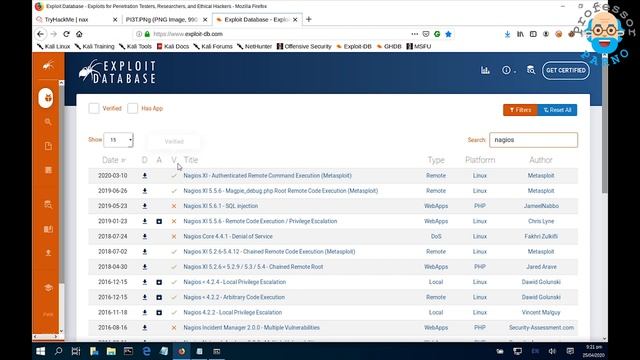Open Windows Start menu
The width and height of the screenshot is (640, 360).
coord(40,351)
